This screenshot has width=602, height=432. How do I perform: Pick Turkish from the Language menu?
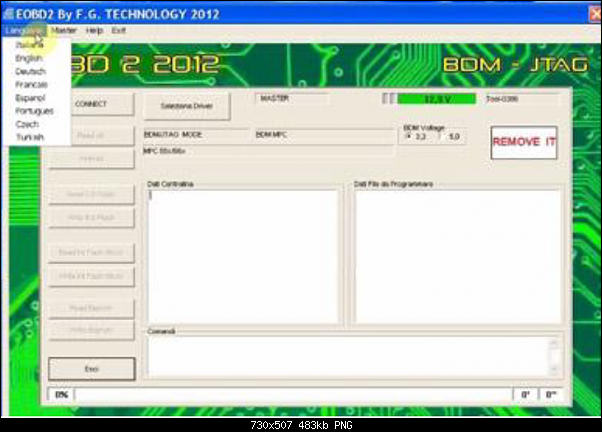(x=30, y=137)
